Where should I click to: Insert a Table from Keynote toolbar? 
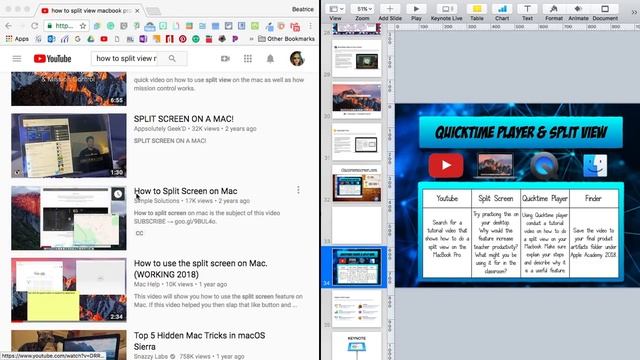tap(476, 12)
